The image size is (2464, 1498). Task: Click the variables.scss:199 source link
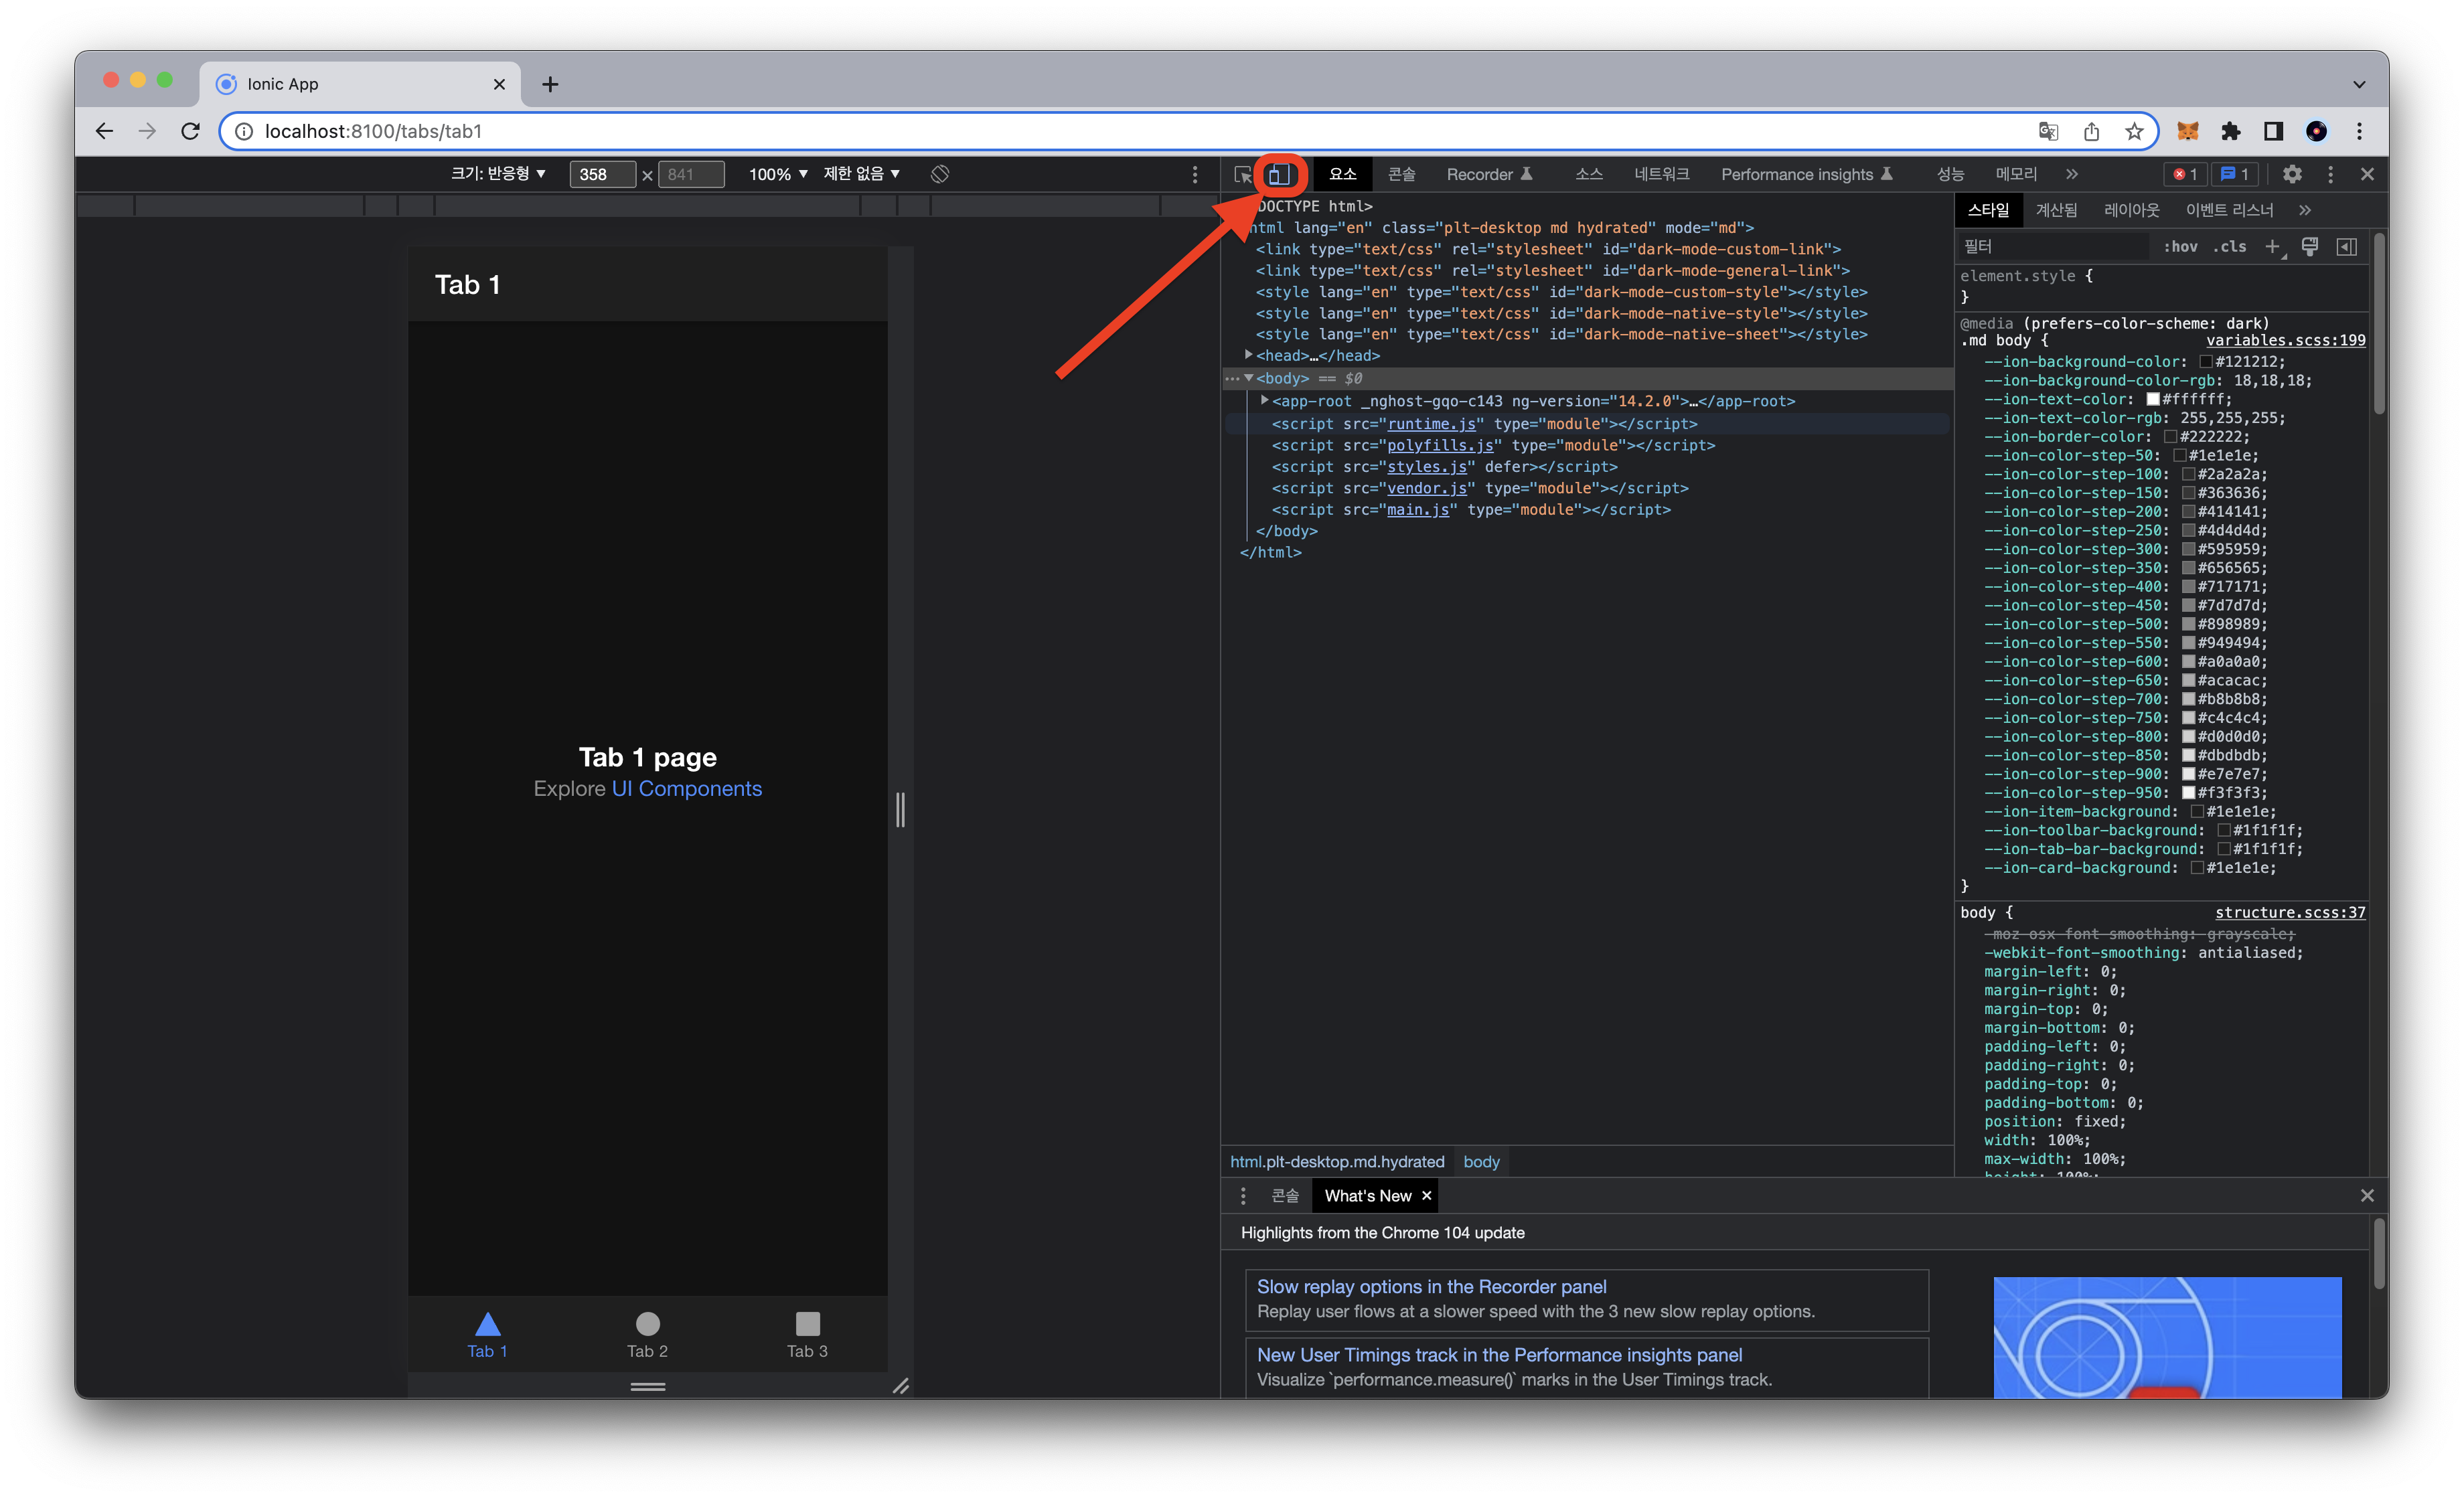pyautogui.click(x=2285, y=340)
